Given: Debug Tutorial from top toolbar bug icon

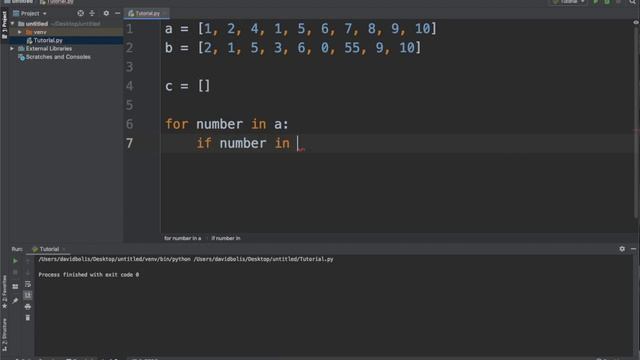Looking at the screenshot, I should 607,2.
